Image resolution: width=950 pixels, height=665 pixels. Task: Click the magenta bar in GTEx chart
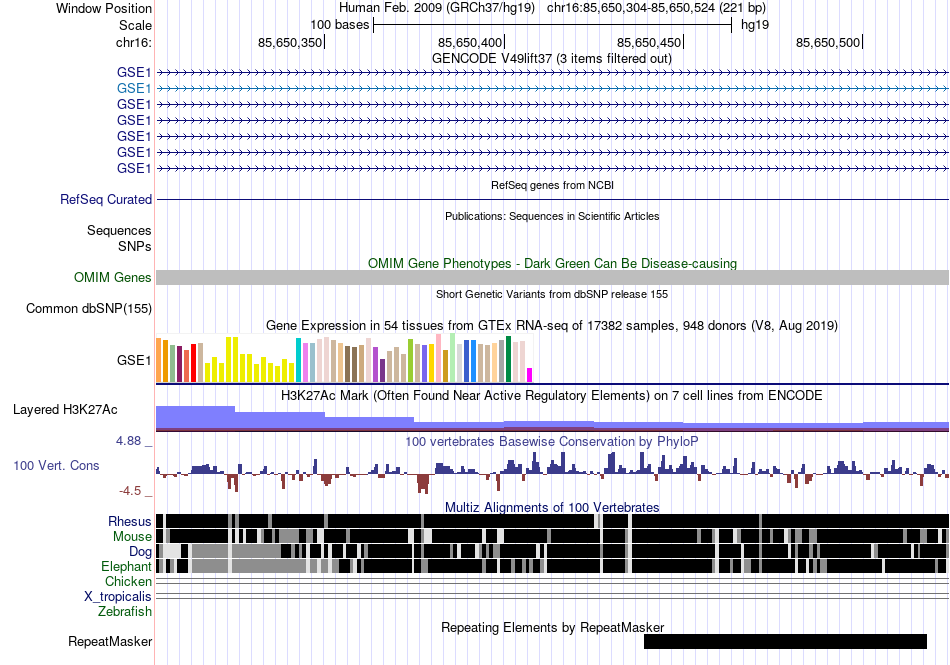[x=530, y=375]
